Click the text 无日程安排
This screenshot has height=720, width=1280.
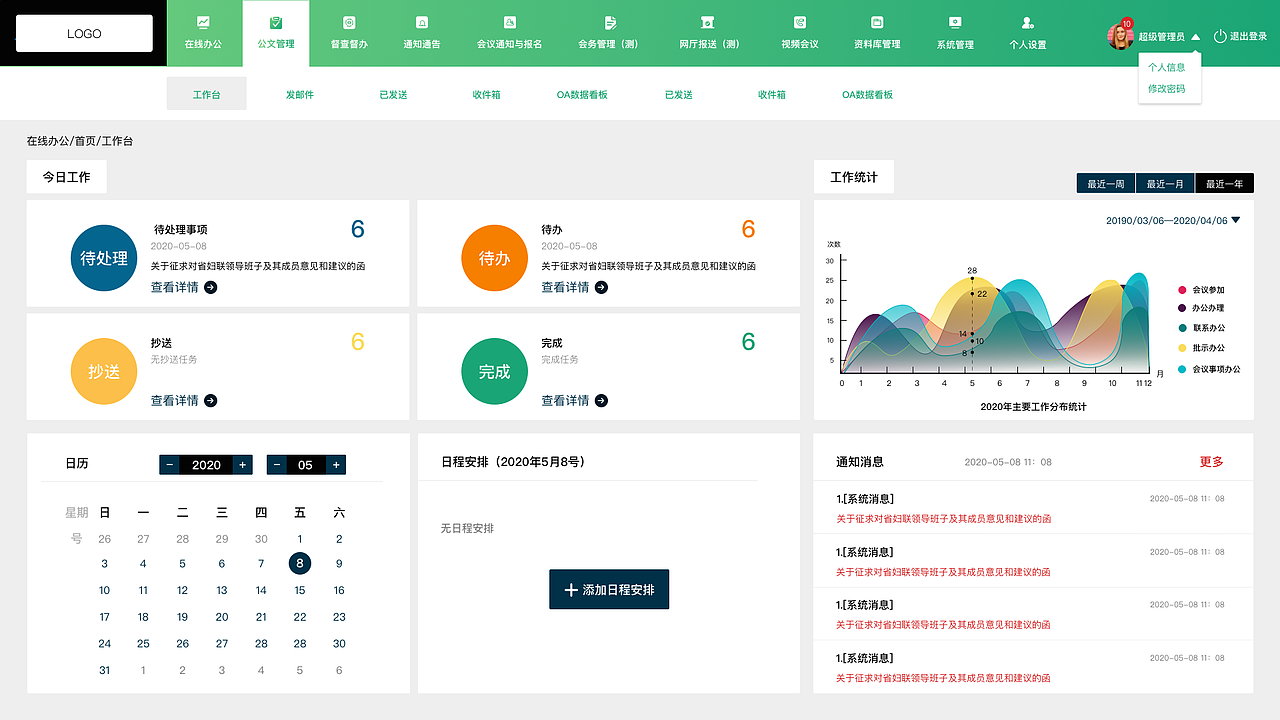tap(467, 528)
